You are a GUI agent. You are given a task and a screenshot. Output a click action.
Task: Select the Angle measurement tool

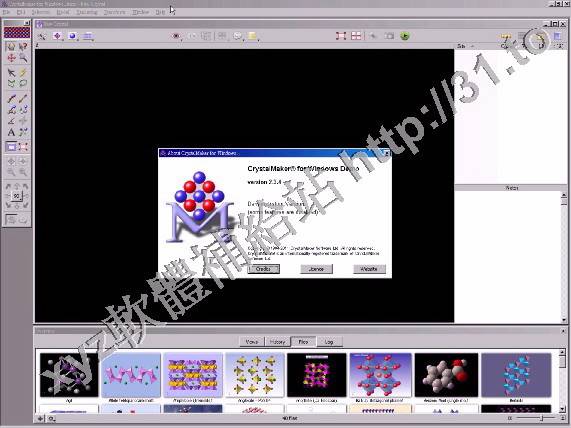coord(11,121)
